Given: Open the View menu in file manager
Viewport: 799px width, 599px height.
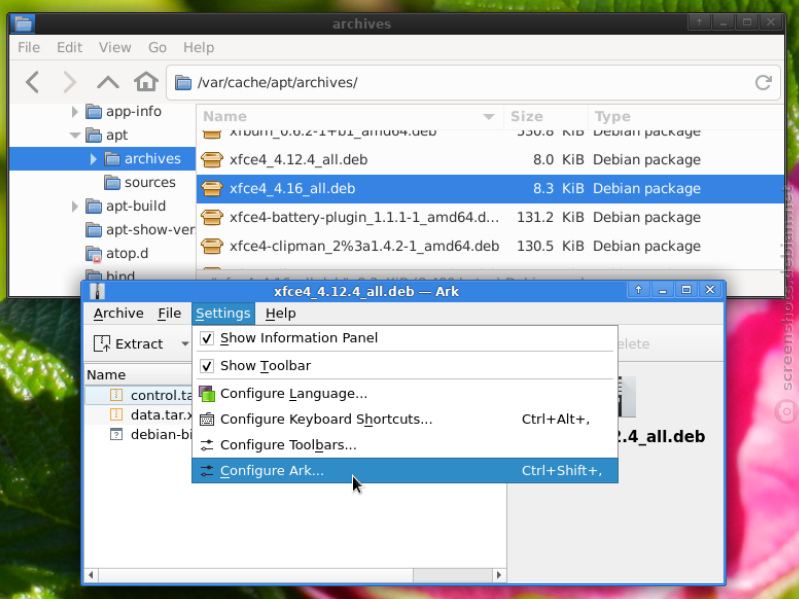Looking at the screenshot, I should tap(115, 47).
